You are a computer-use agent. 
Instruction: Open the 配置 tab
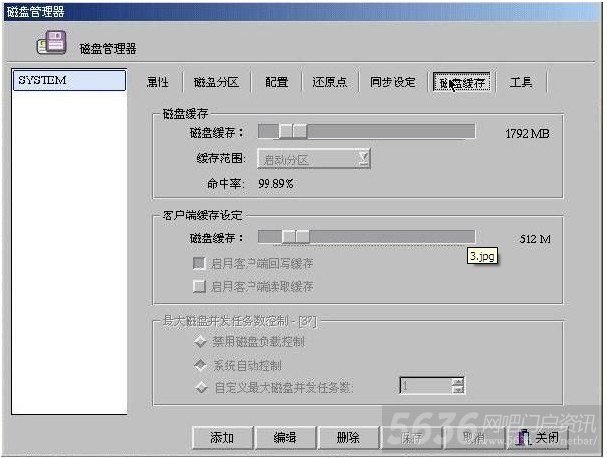(277, 82)
